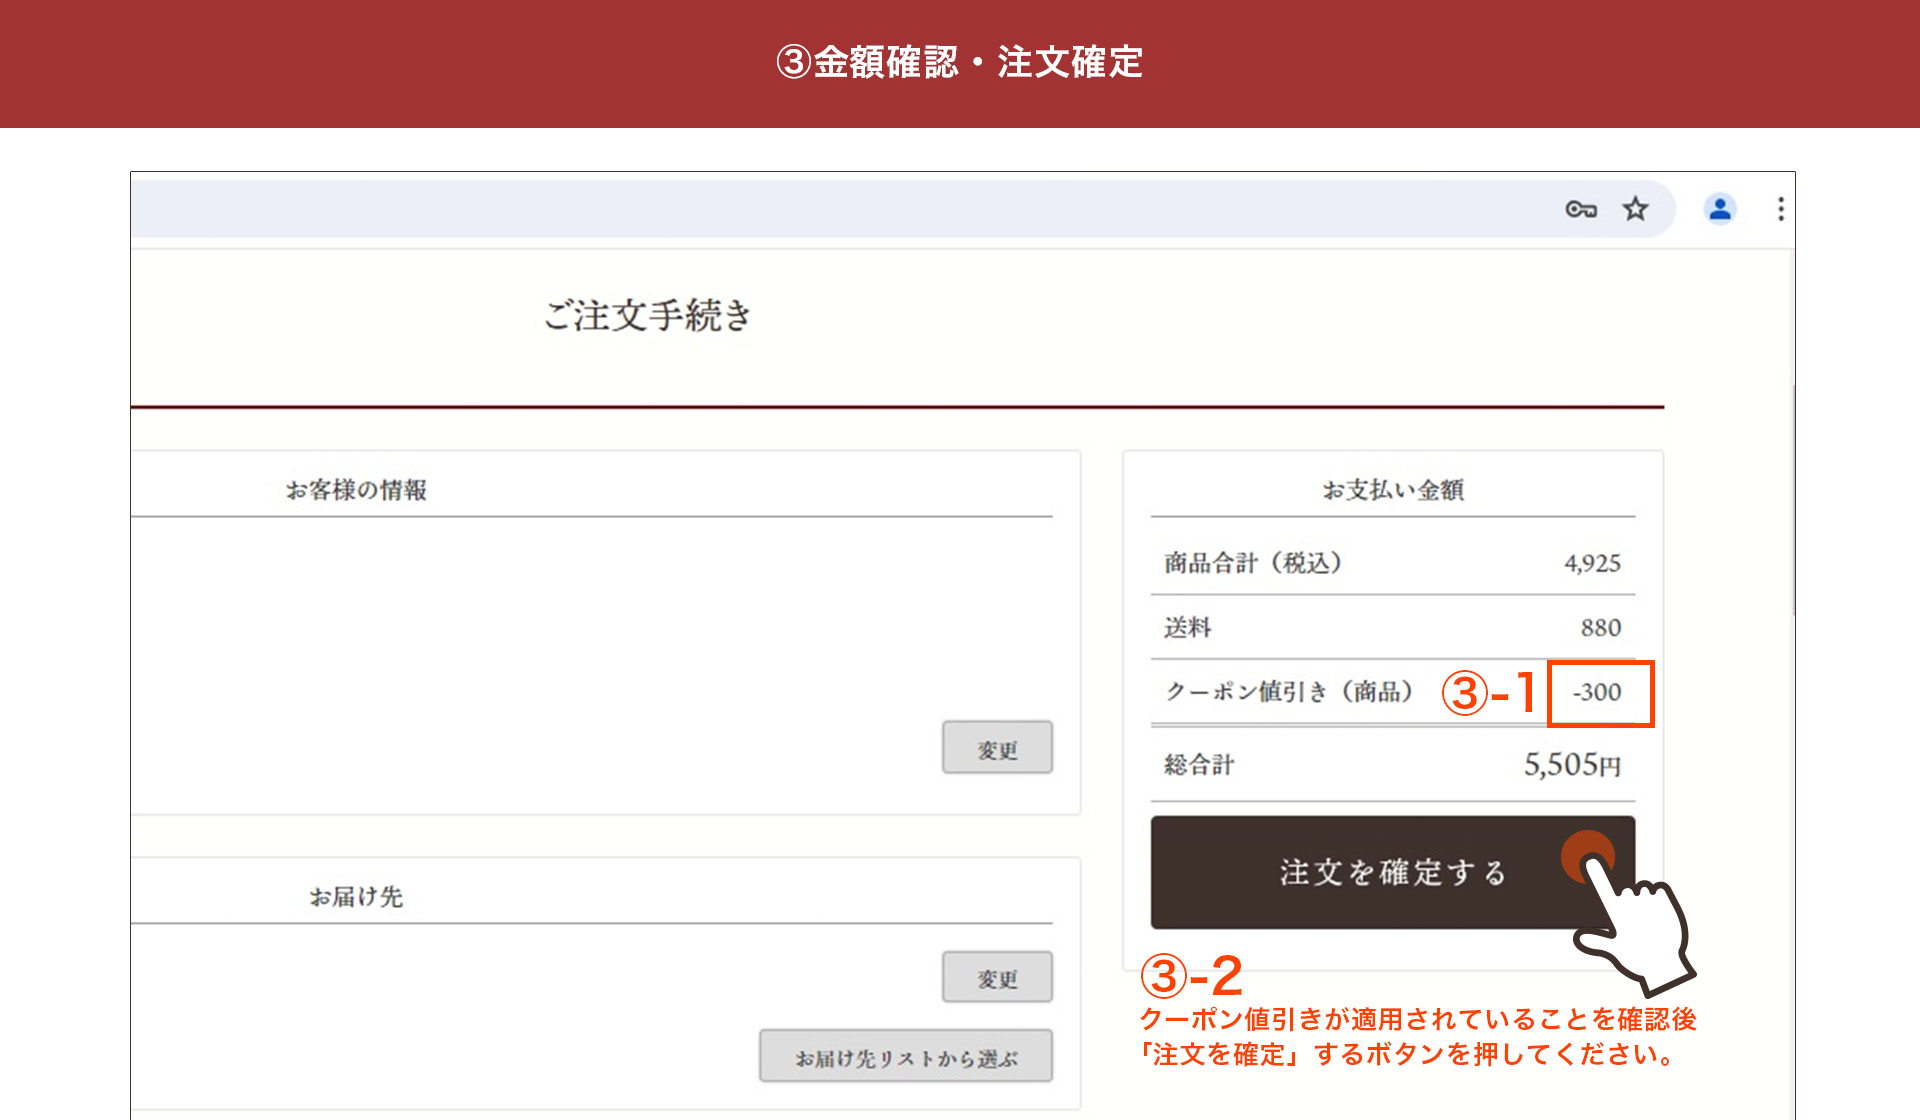
Task: Select the お支払い金額 panel heading
Action: point(1394,489)
